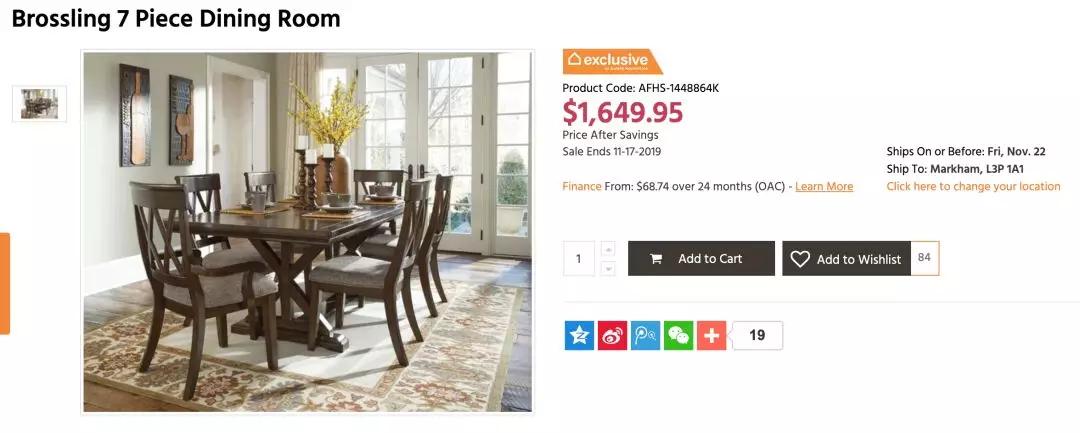Share via the green WeChat icon
Viewport: 1080px width, 433px height.
[x=678, y=335]
